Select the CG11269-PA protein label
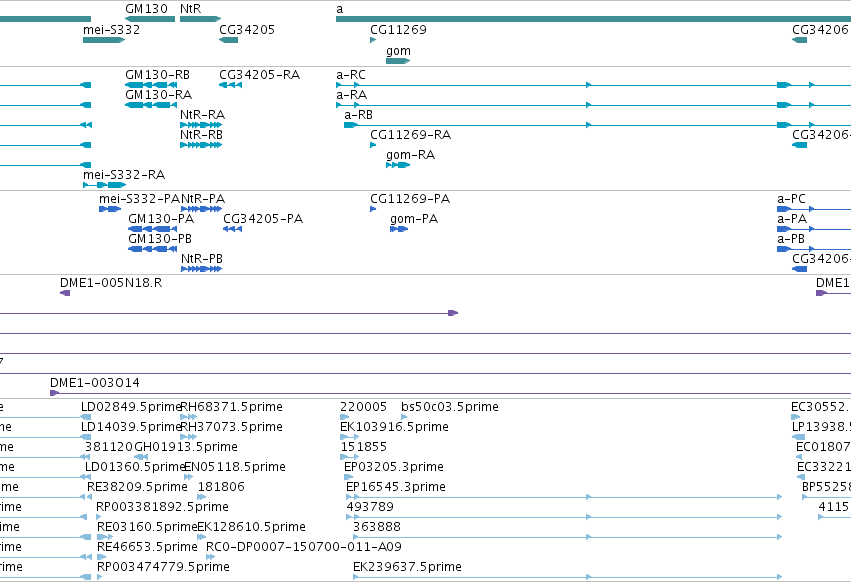This screenshot has height=582, width=851. click(x=410, y=199)
